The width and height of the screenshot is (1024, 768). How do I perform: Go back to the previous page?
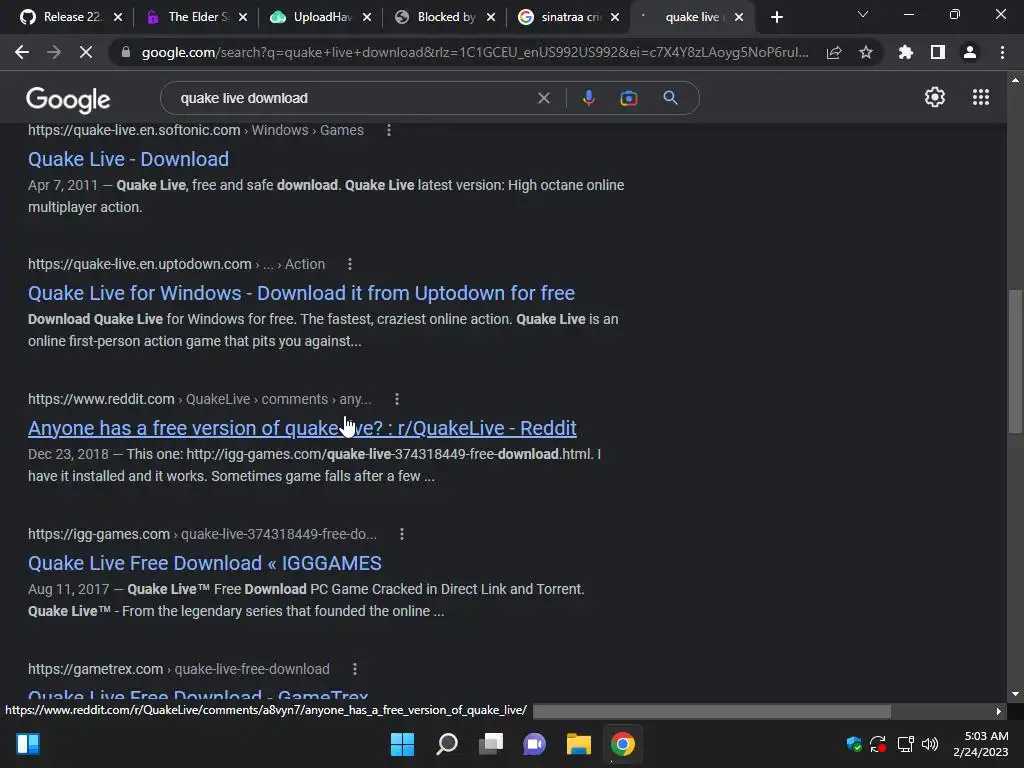[x=22, y=52]
